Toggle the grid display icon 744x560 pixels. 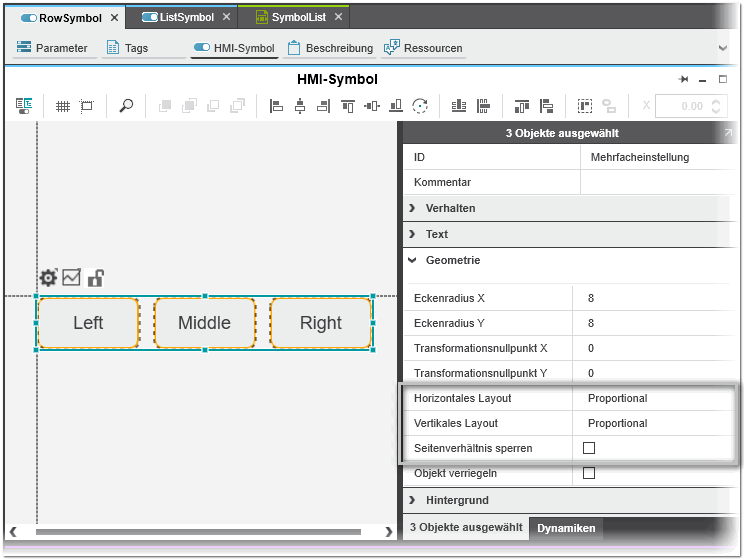click(x=62, y=106)
